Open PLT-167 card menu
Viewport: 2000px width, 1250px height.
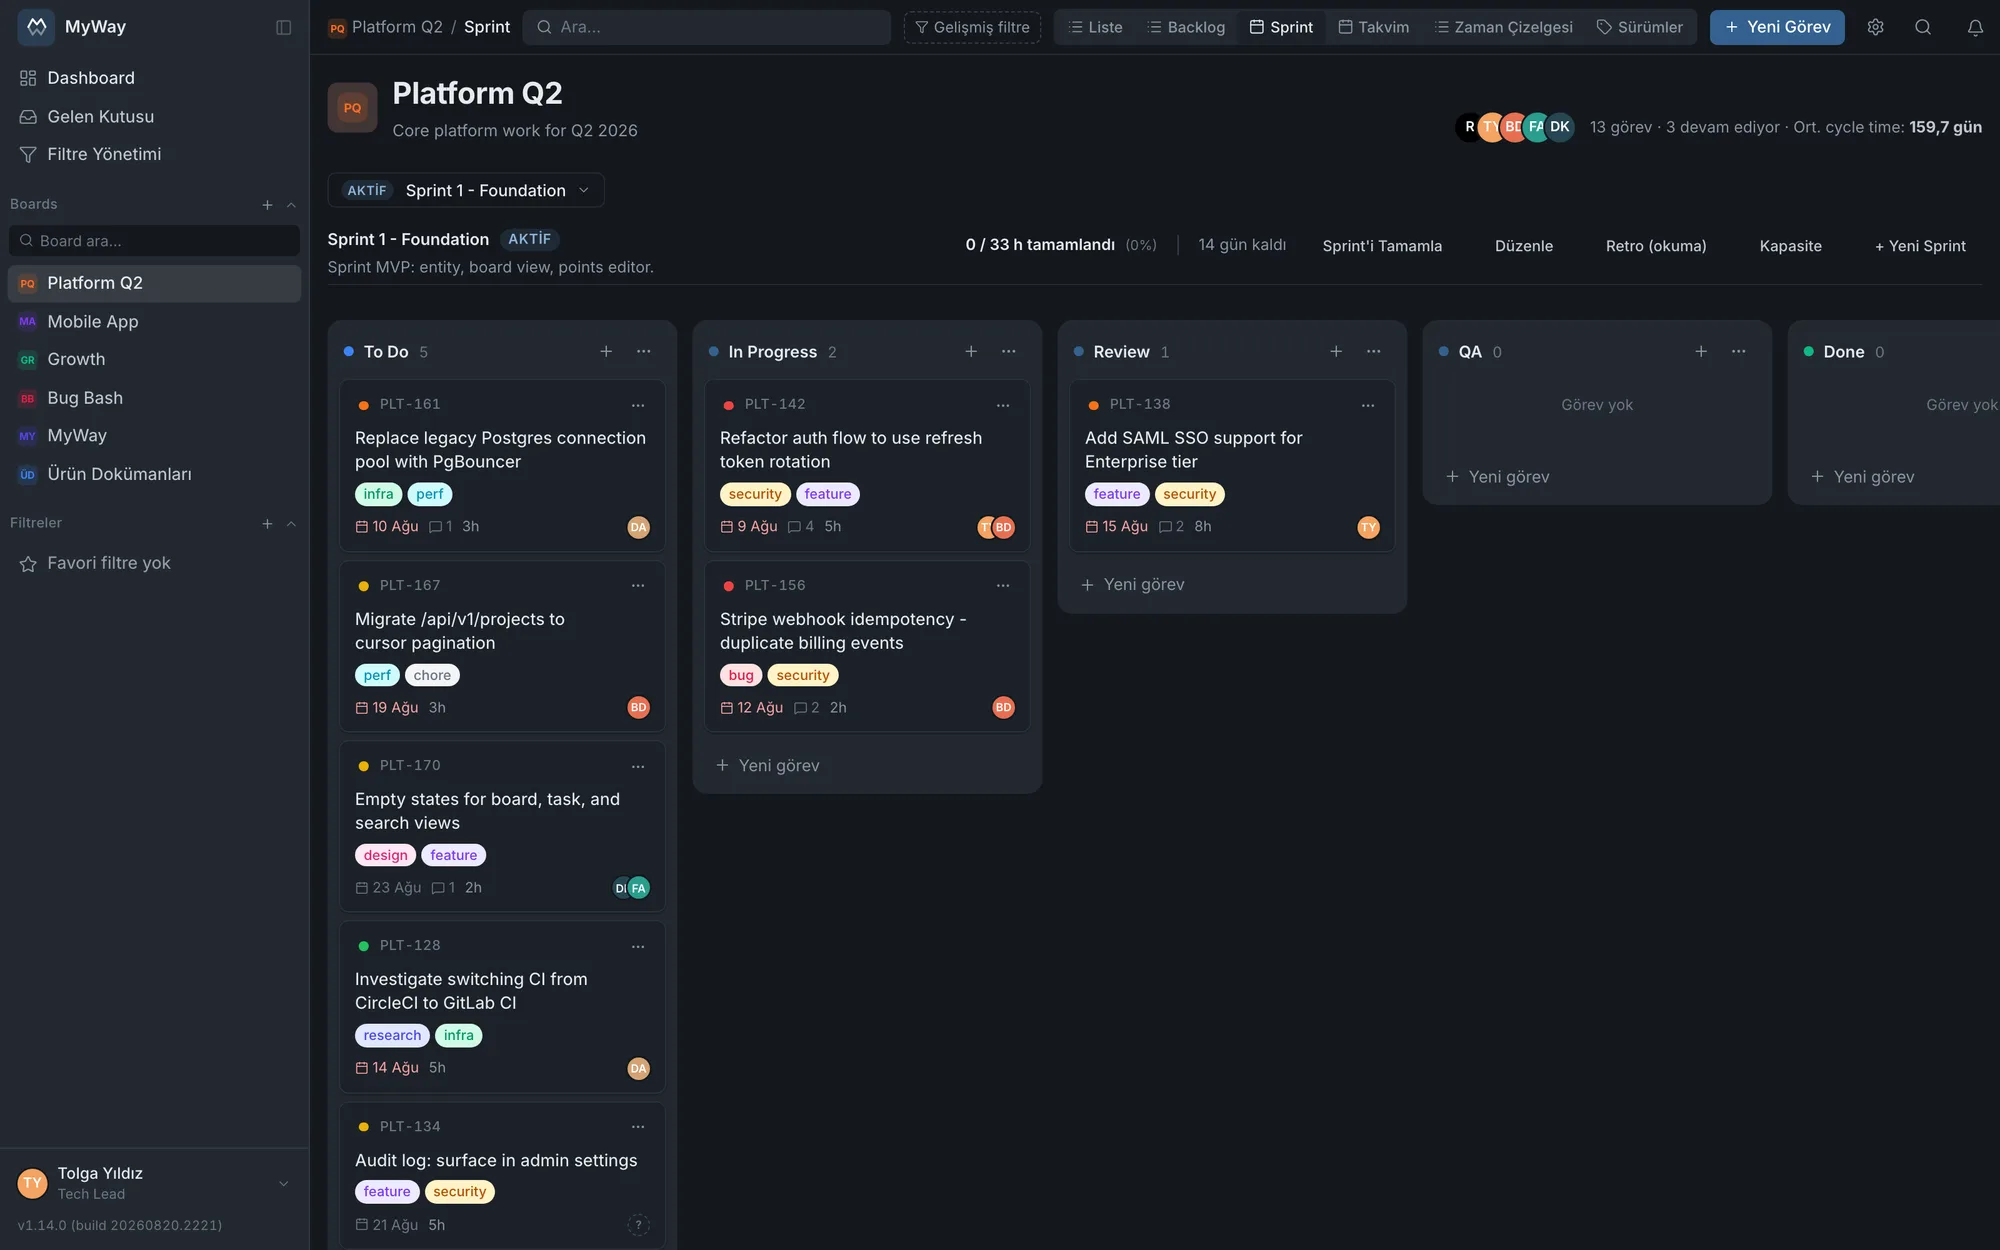pos(638,586)
